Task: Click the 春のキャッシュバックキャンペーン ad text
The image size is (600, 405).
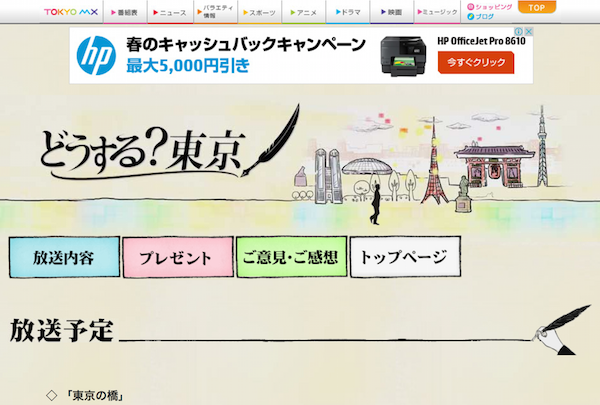Action: pyautogui.click(x=246, y=44)
